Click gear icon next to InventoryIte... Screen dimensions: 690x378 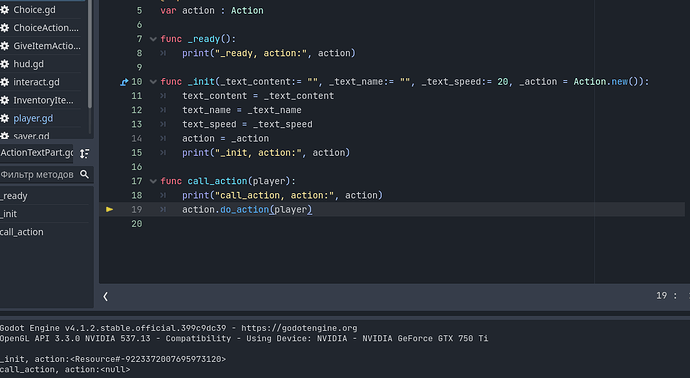pos(4,100)
